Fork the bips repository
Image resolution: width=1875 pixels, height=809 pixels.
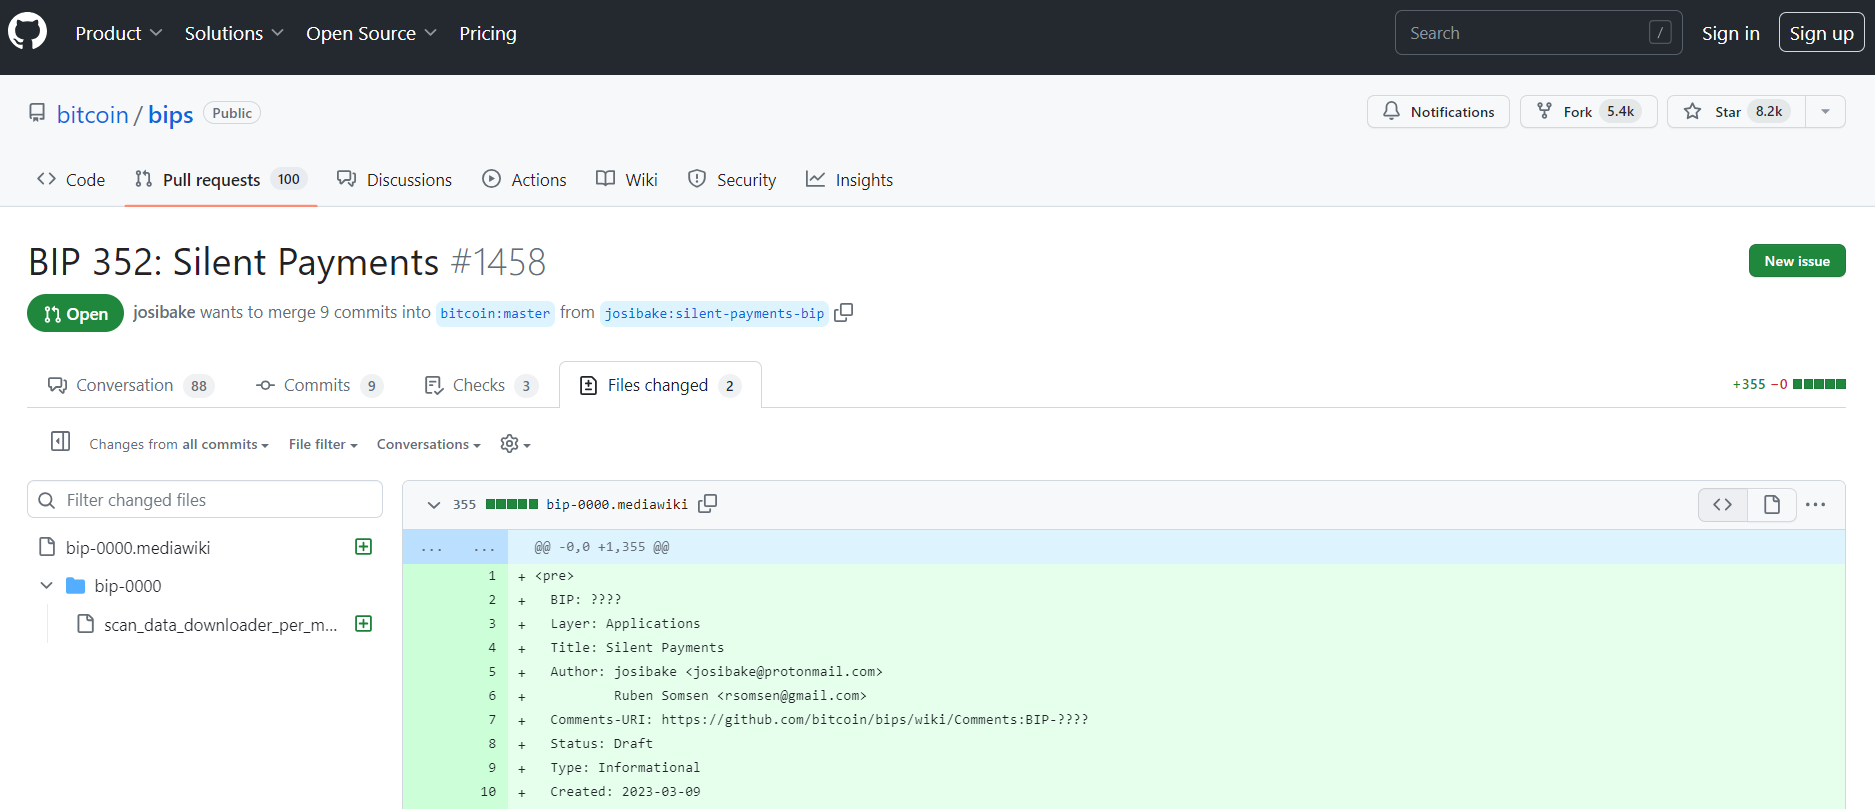(1588, 111)
